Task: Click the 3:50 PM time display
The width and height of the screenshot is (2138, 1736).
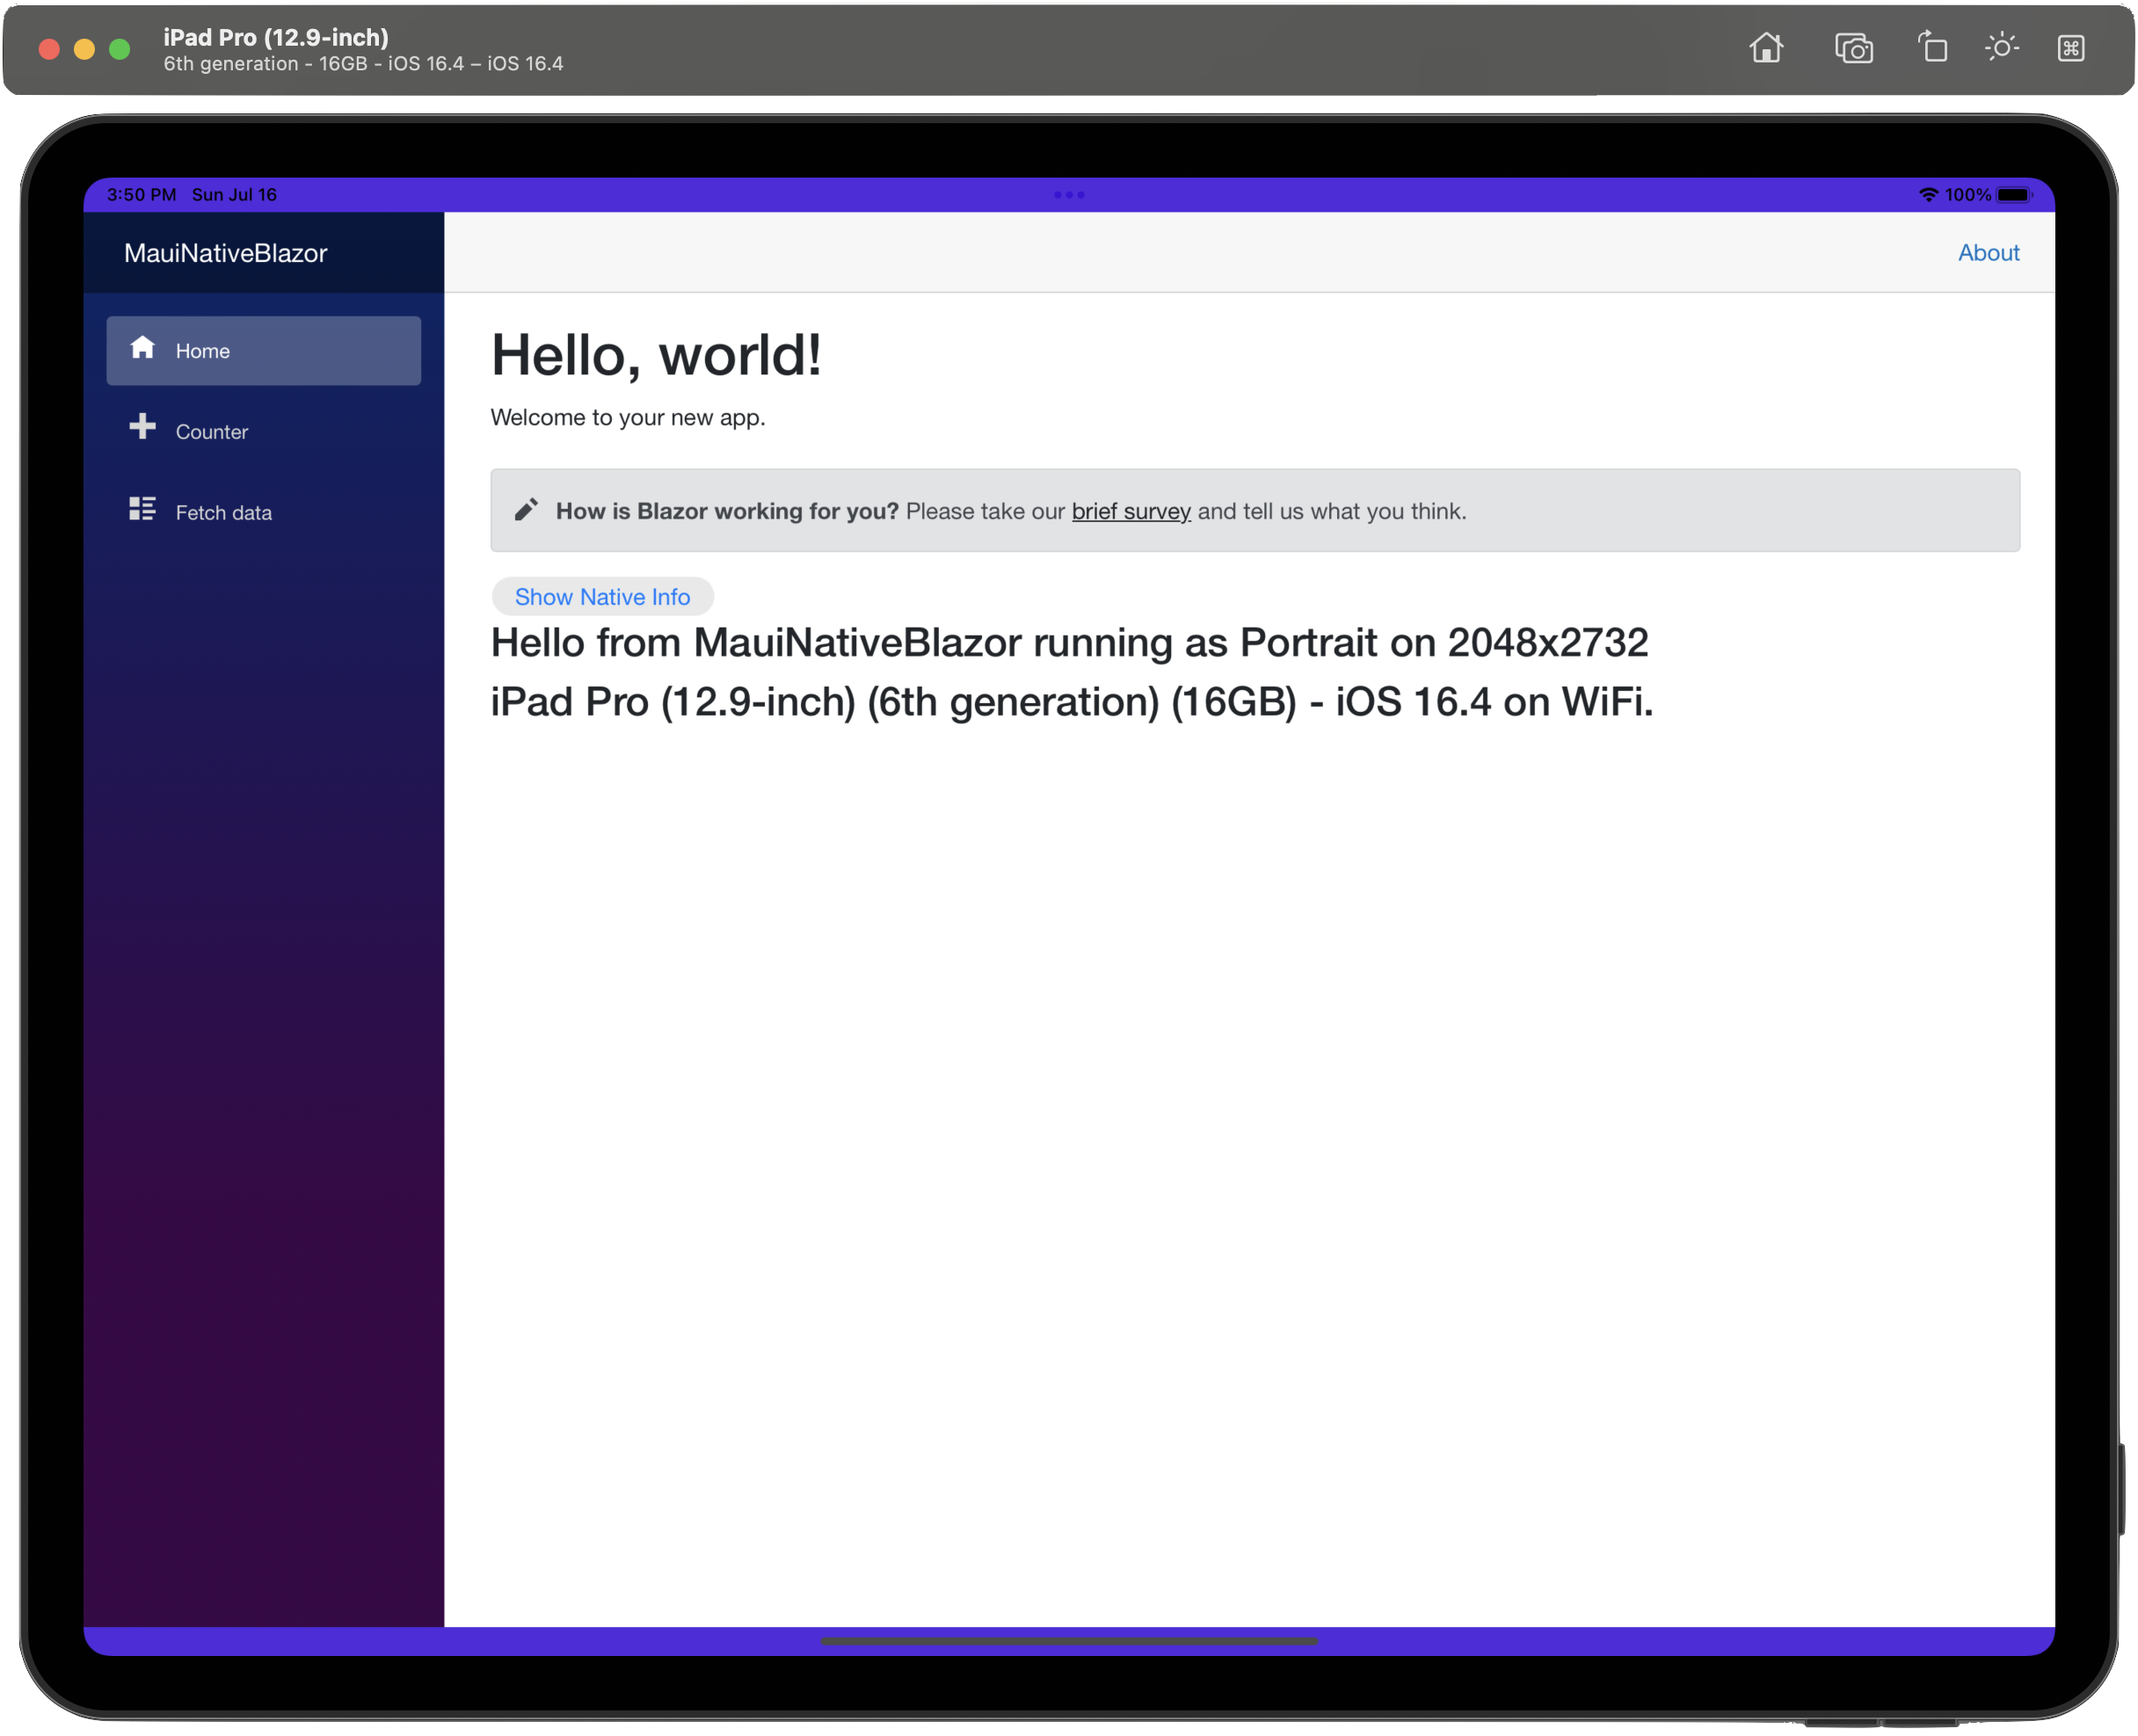Action: pyautogui.click(x=141, y=194)
